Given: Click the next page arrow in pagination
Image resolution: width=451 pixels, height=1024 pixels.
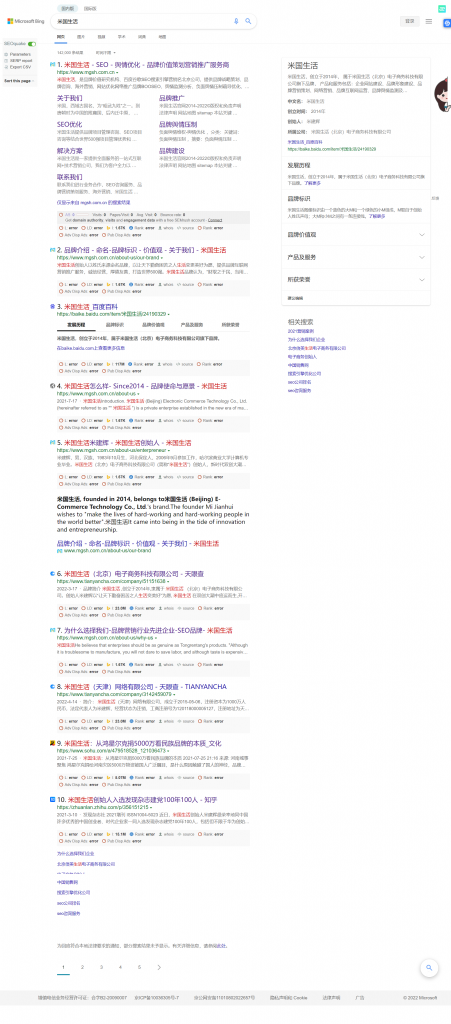Looking at the screenshot, I should pos(159,967).
